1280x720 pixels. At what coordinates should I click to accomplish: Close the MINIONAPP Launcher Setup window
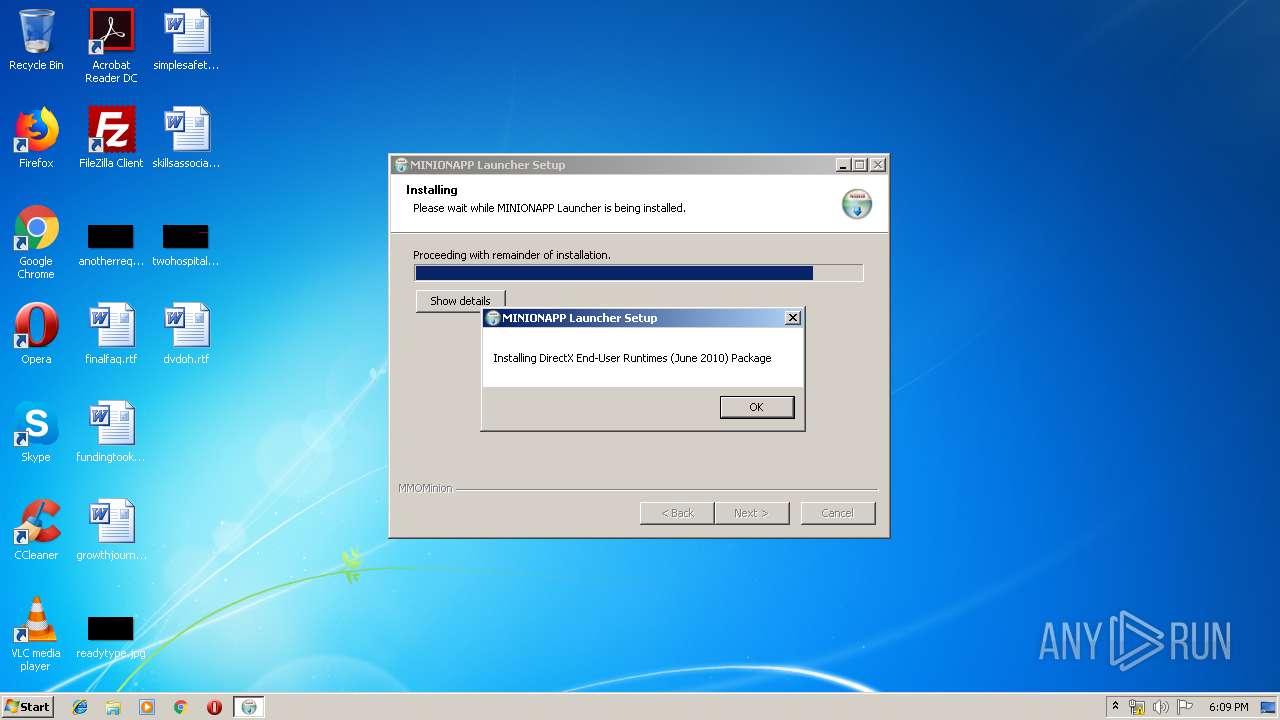click(x=878, y=165)
